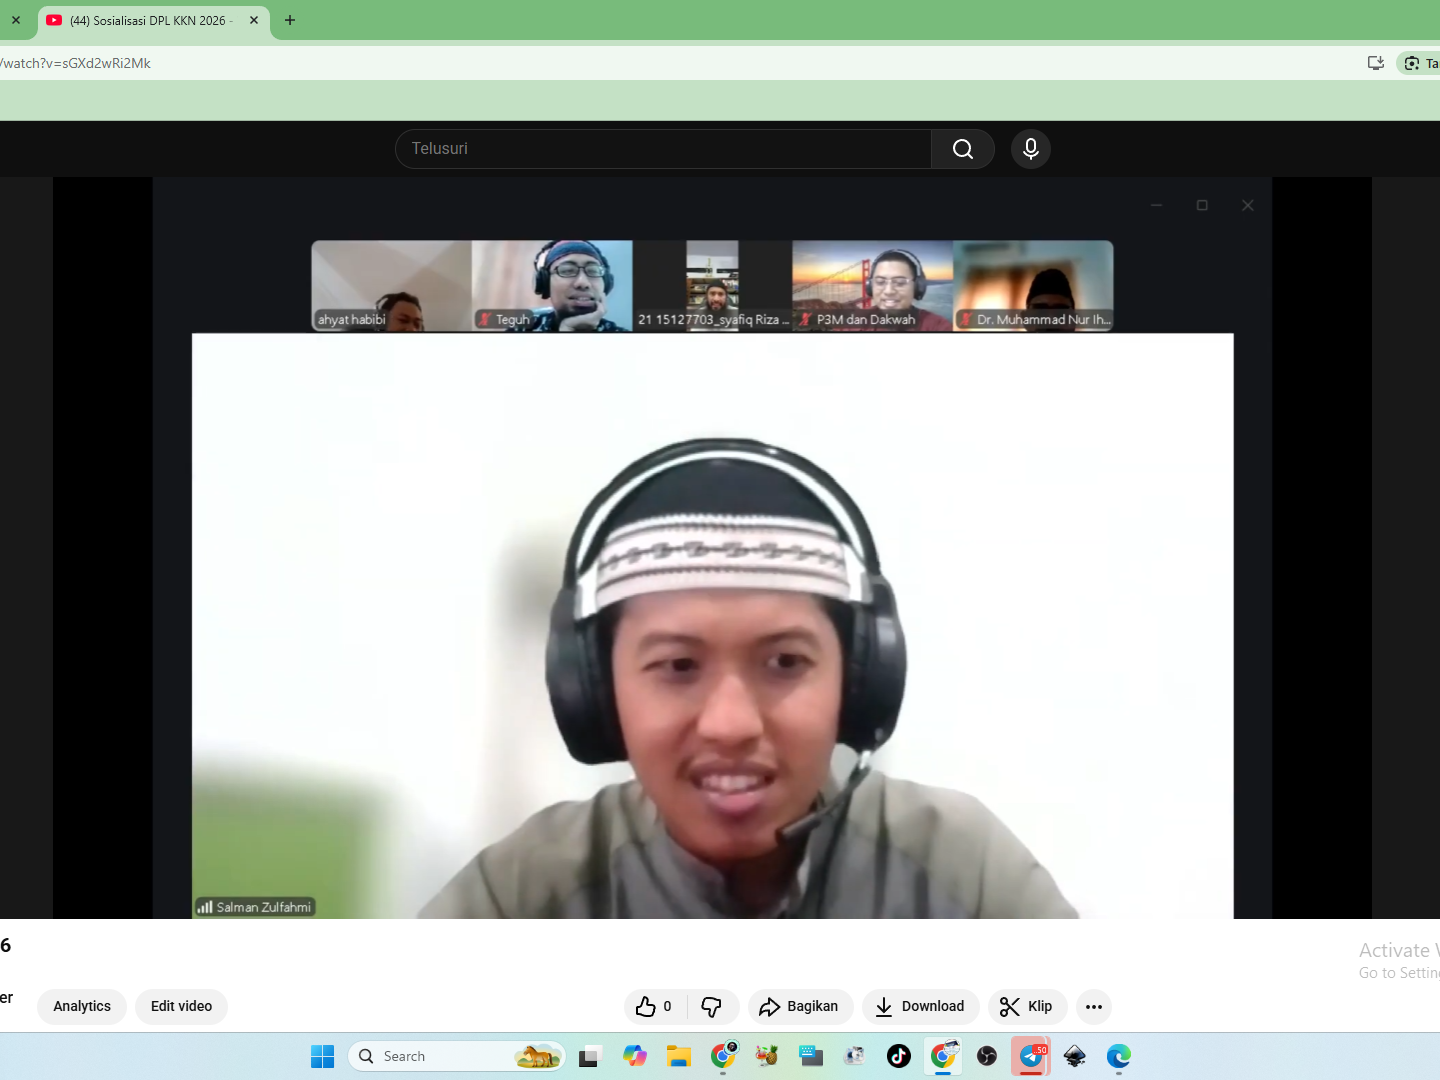Open the Bagikan share dialog

click(799, 1007)
